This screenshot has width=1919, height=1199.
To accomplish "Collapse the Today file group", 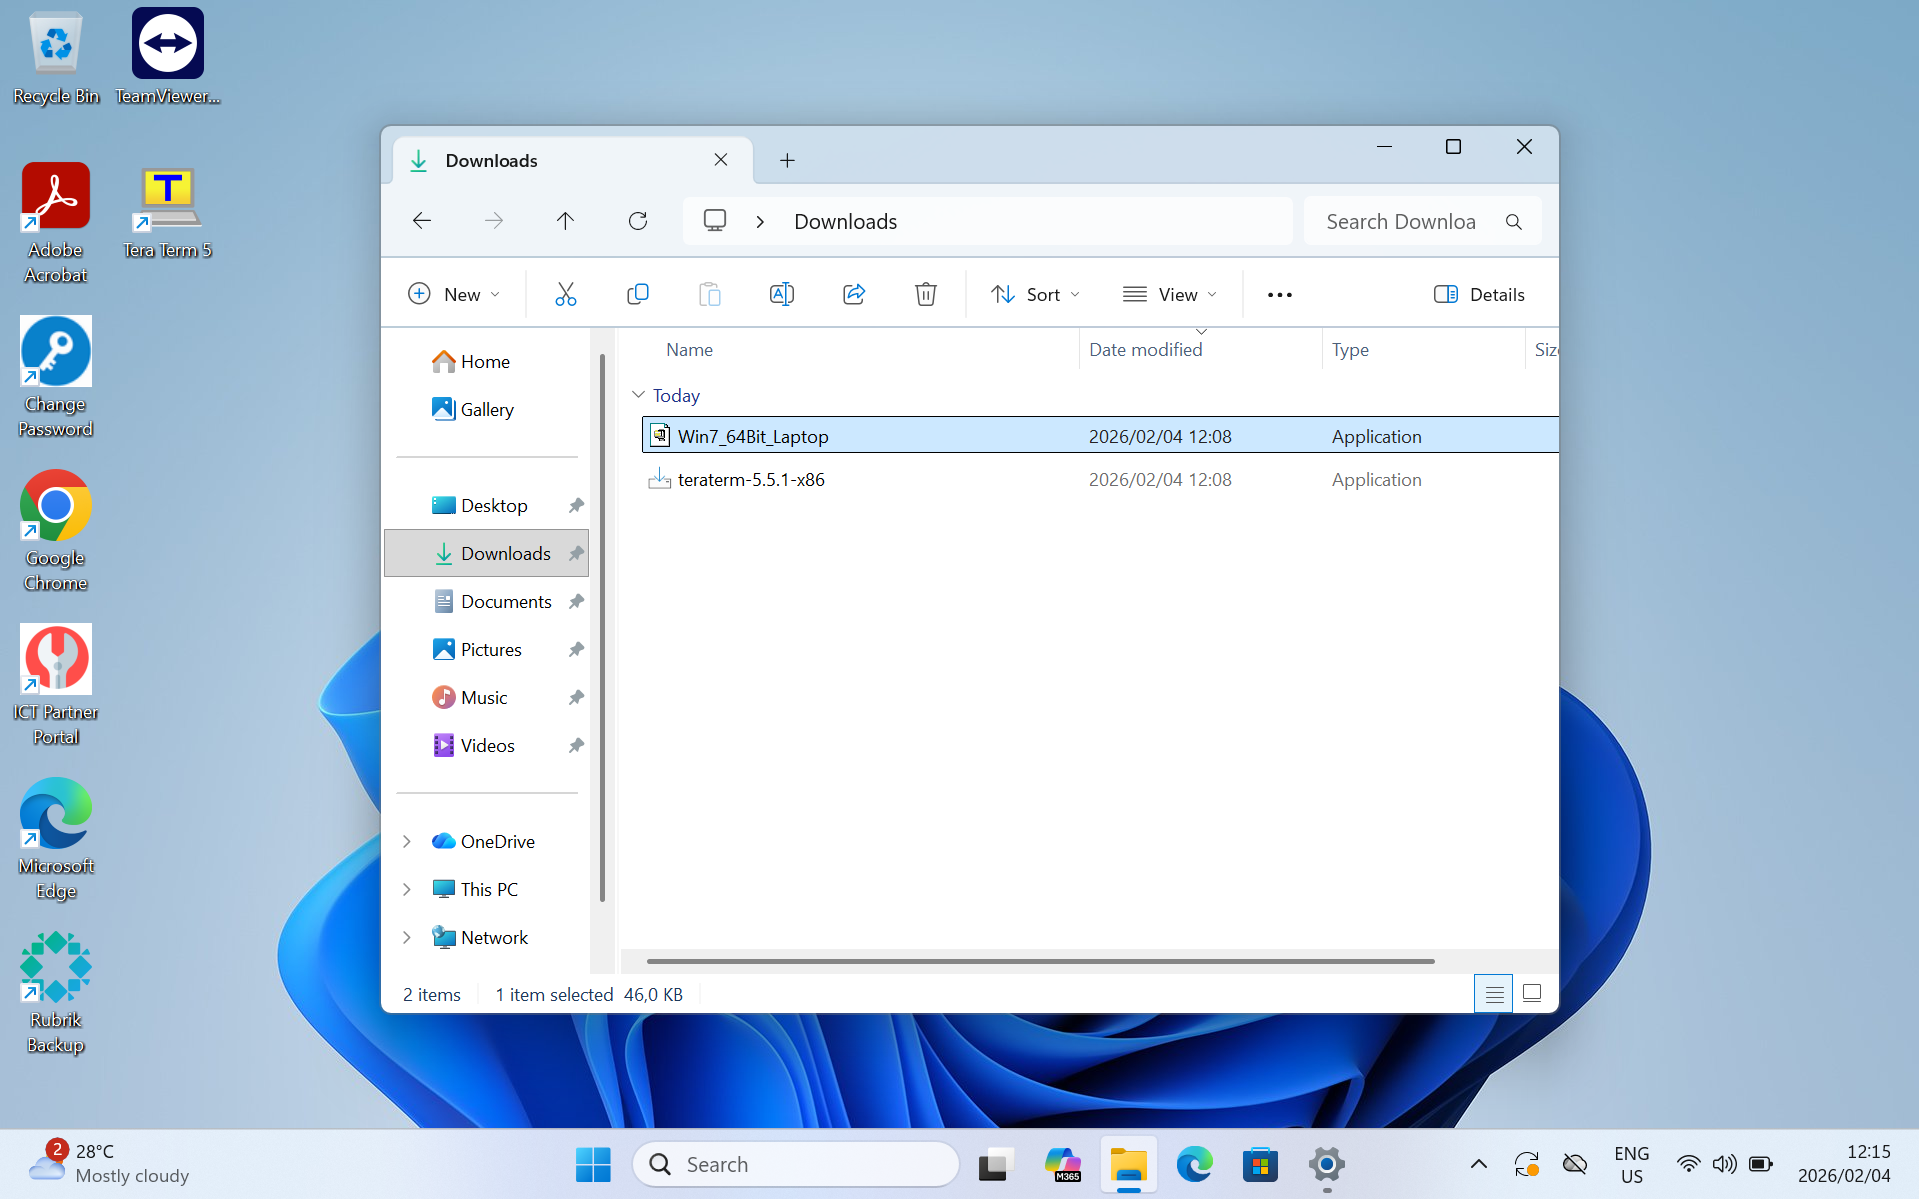I will click(638, 395).
